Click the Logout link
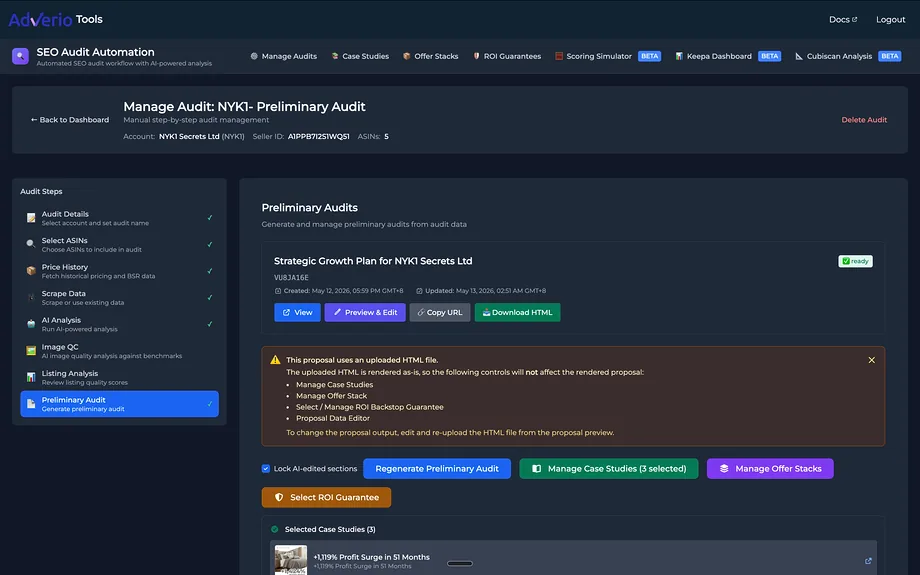 click(891, 19)
